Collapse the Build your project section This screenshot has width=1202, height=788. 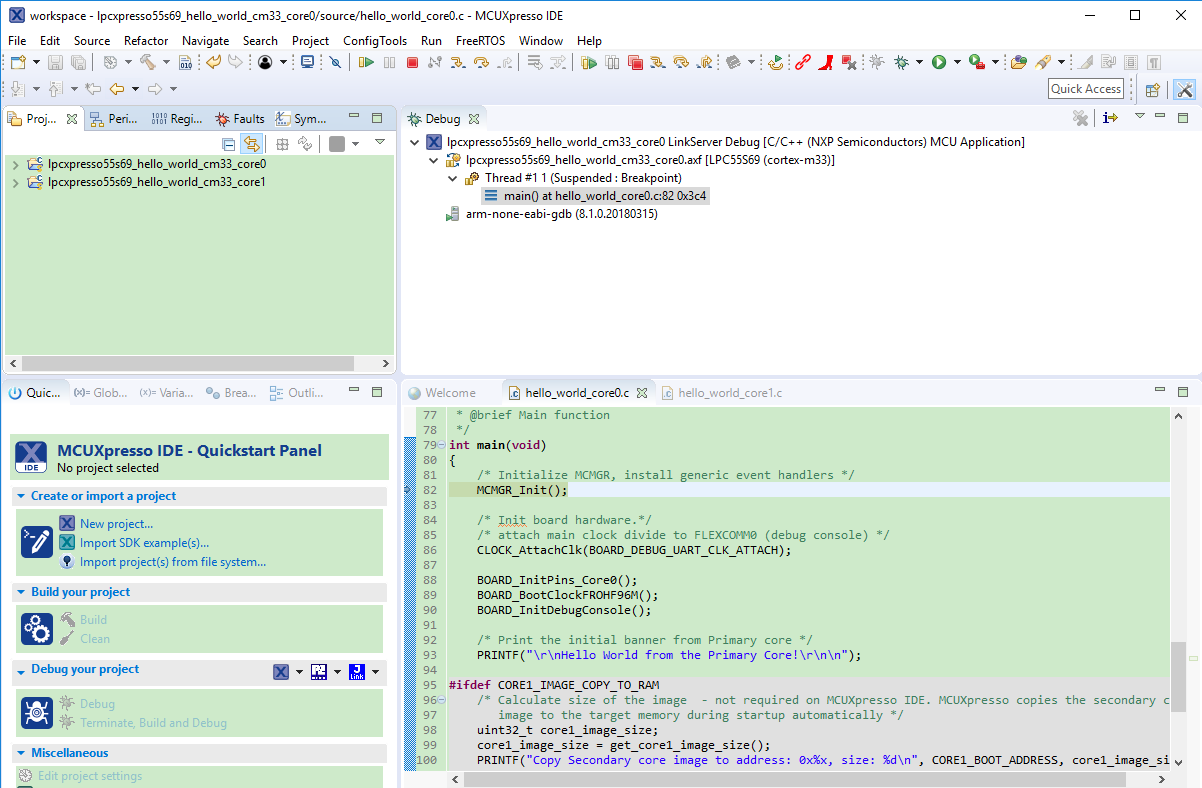[x=21, y=592]
